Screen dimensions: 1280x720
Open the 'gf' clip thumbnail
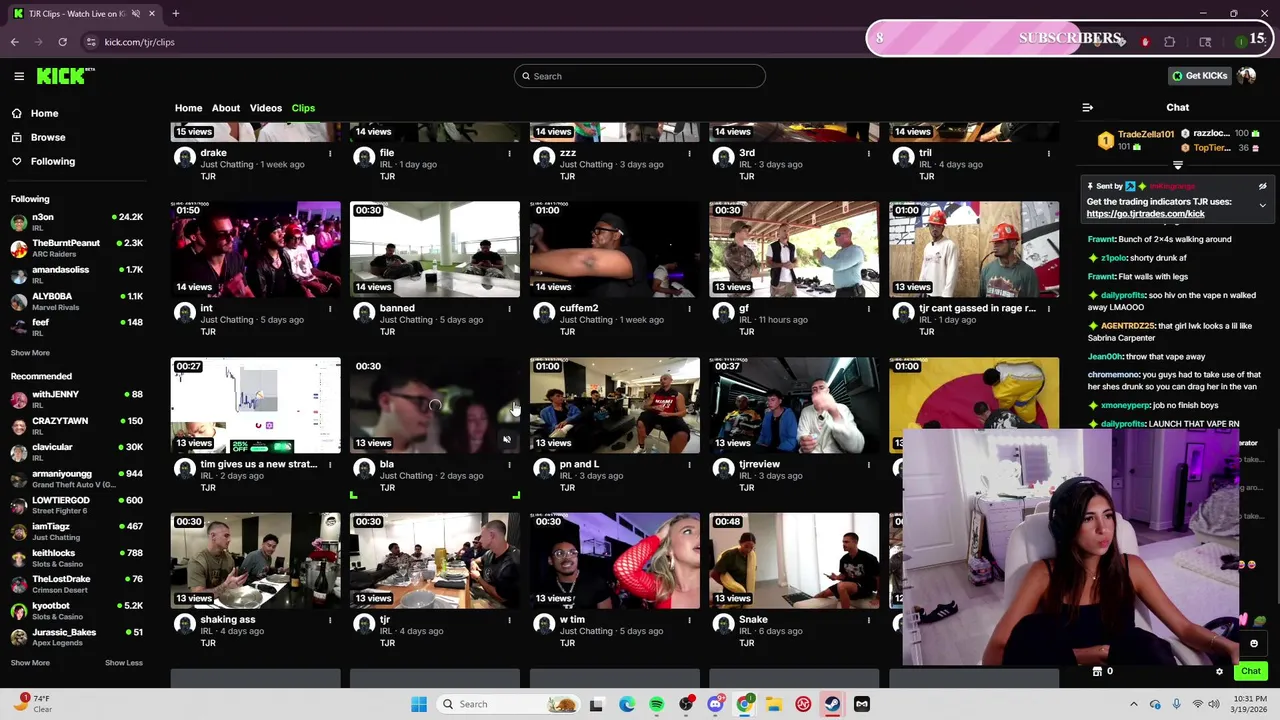pos(794,249)
